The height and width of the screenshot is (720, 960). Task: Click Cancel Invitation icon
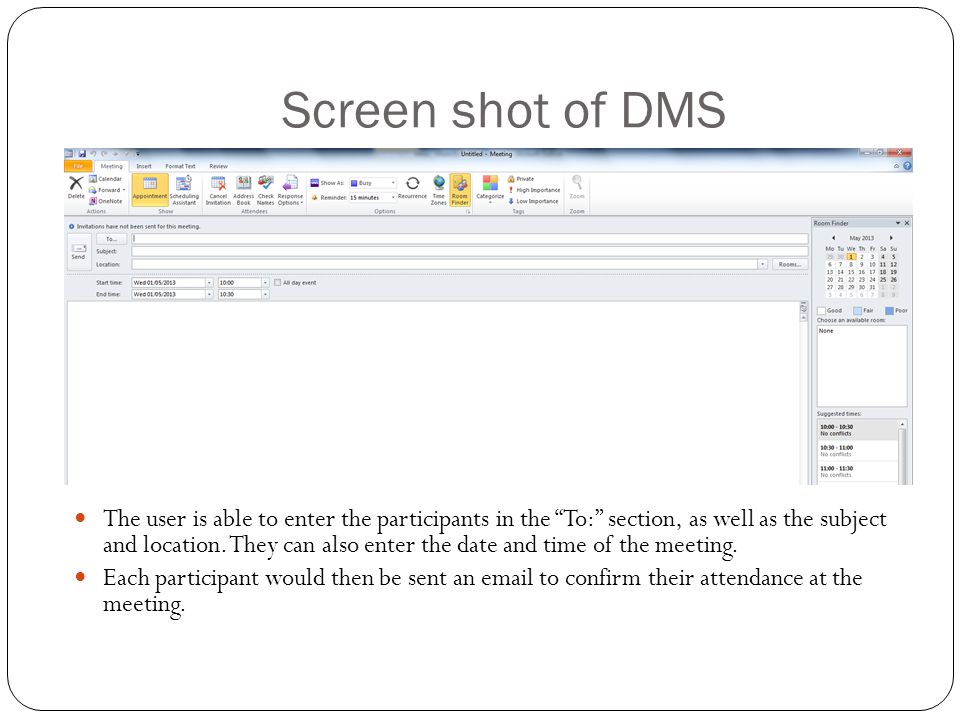[x=218, y=190]
